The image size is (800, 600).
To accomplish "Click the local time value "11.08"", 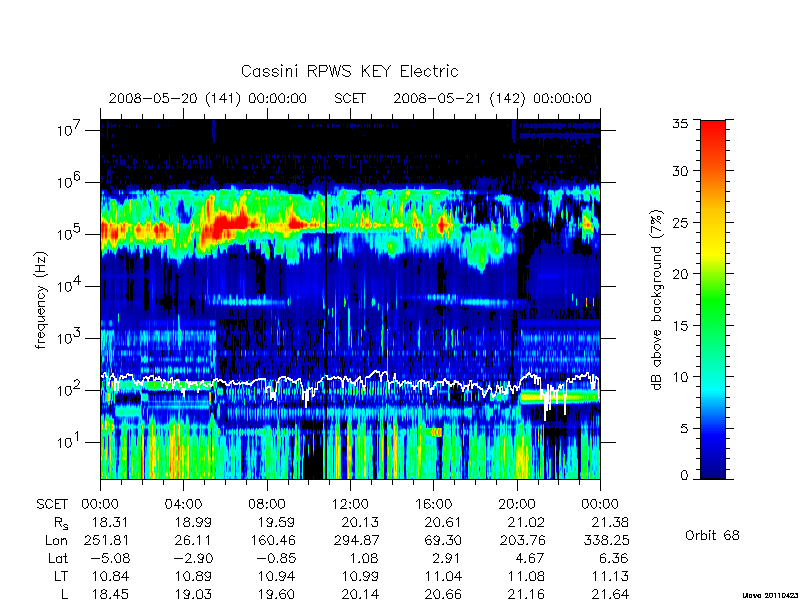I will pyautogui.click(x=527, y=576).
